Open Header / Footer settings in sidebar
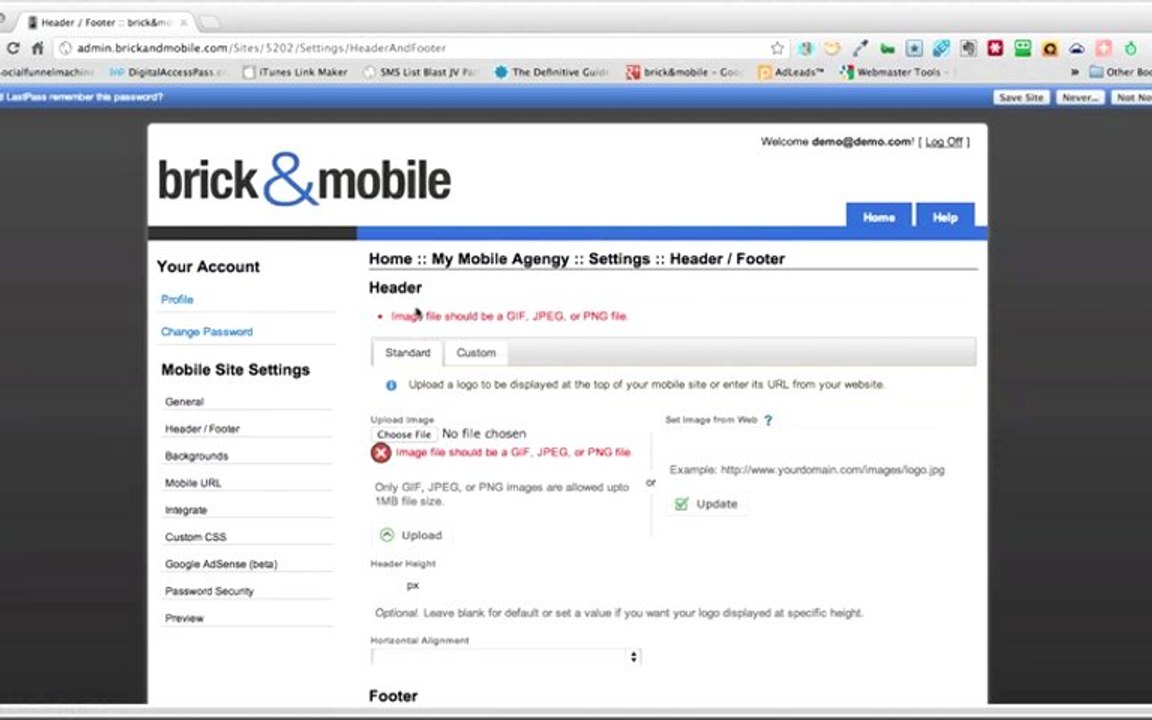1152x720 pixels. (202, 429)
